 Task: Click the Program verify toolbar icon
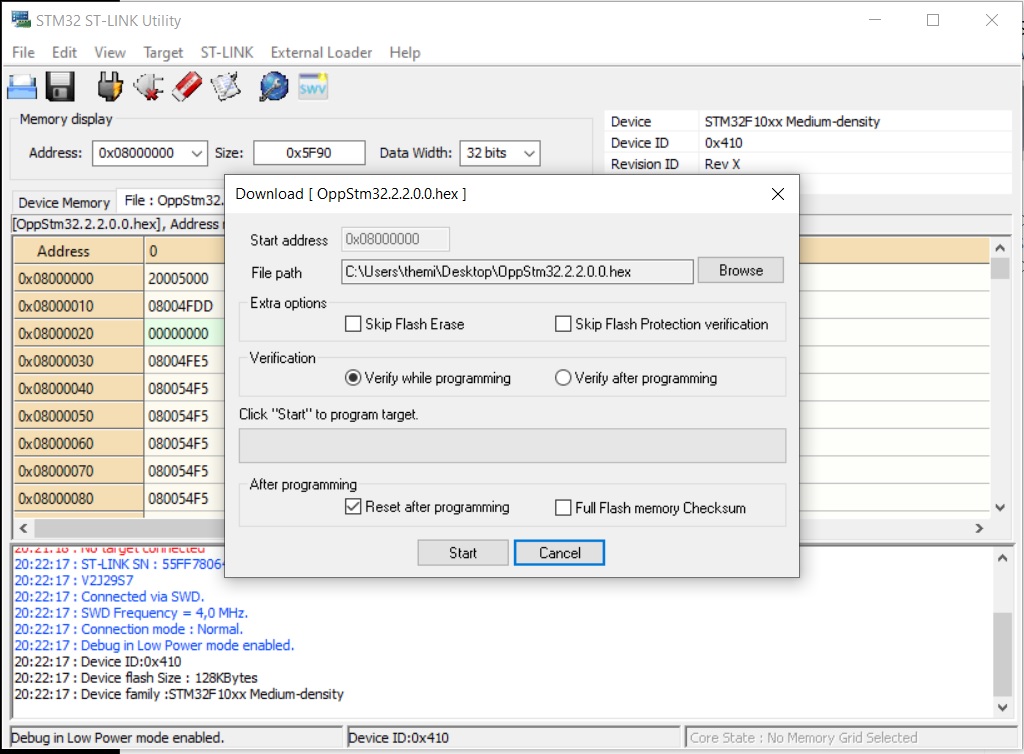226,87
